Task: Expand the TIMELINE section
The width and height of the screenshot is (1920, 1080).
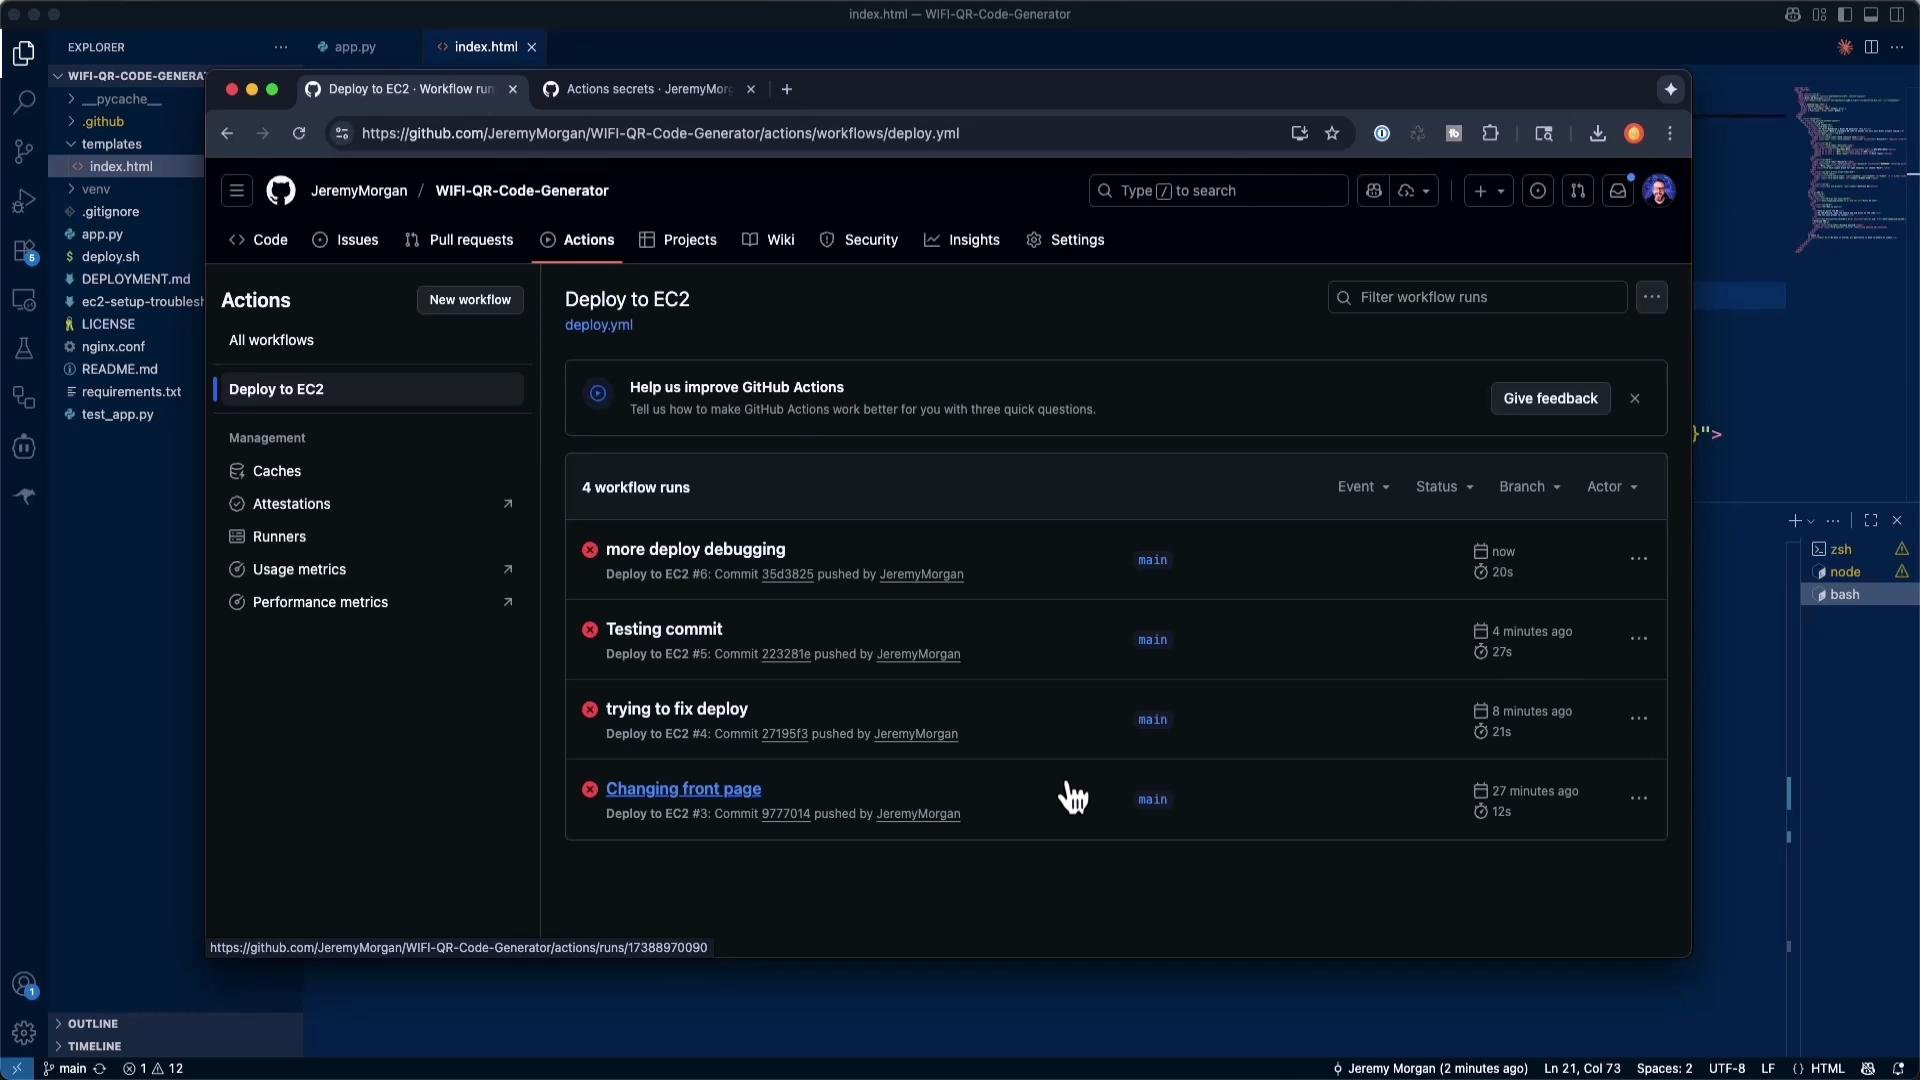Action: click(x=94, y=1046)
